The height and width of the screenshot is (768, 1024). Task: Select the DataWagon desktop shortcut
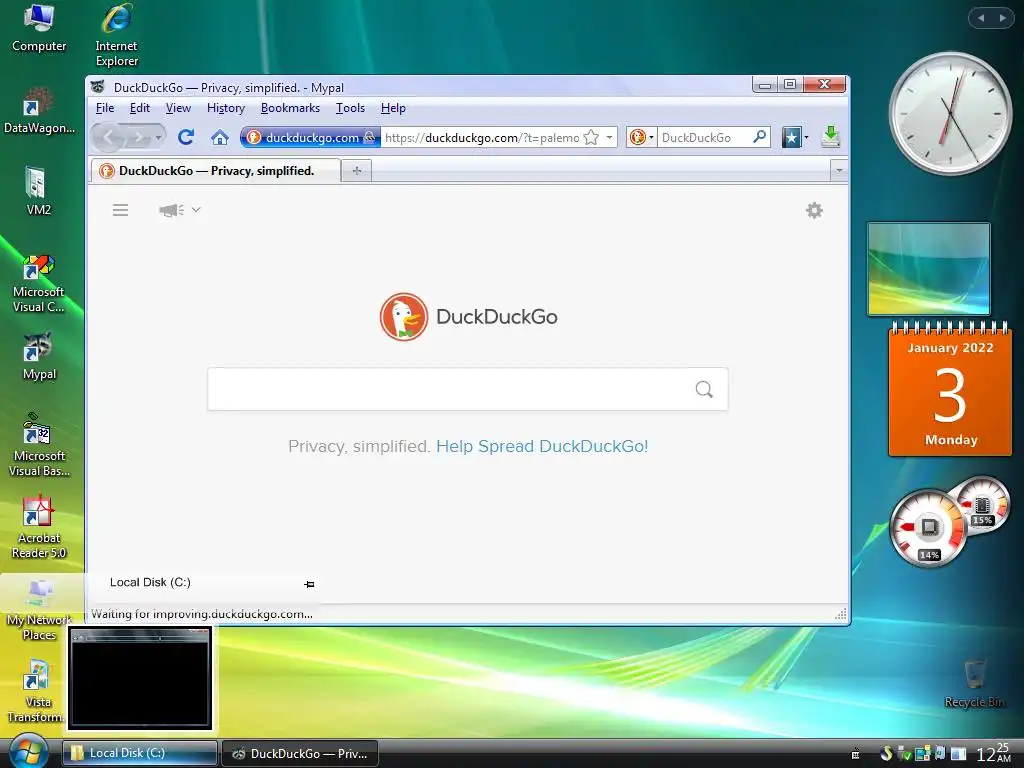[39, 111]
